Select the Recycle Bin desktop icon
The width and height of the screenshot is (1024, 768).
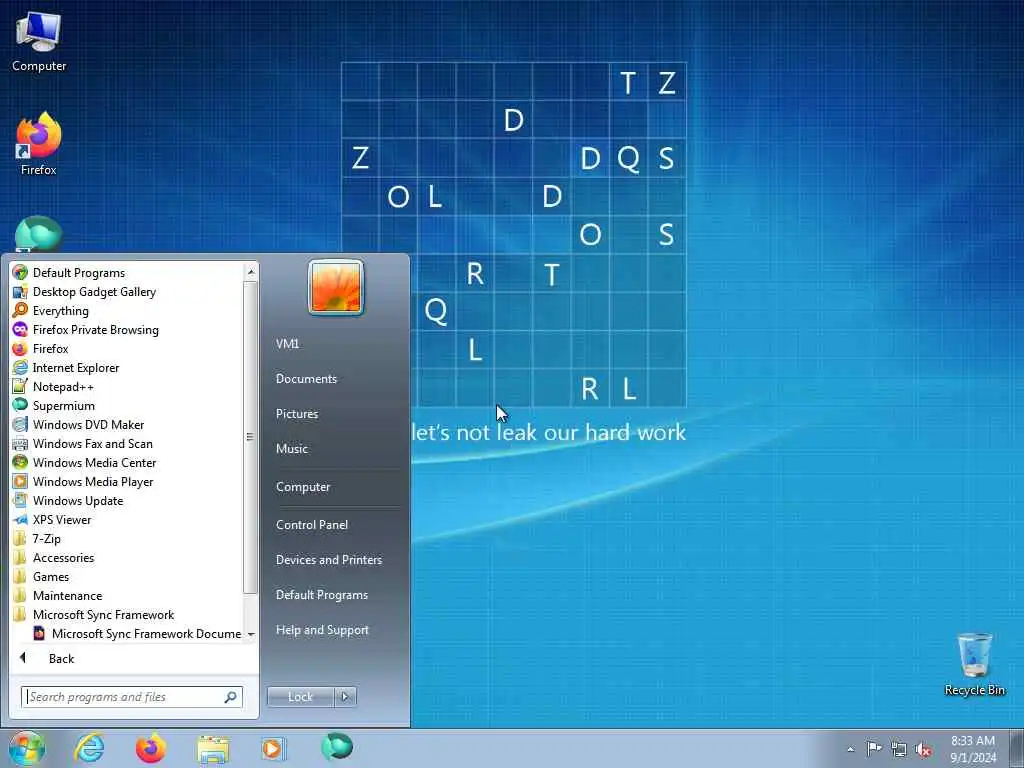(975, 664)
